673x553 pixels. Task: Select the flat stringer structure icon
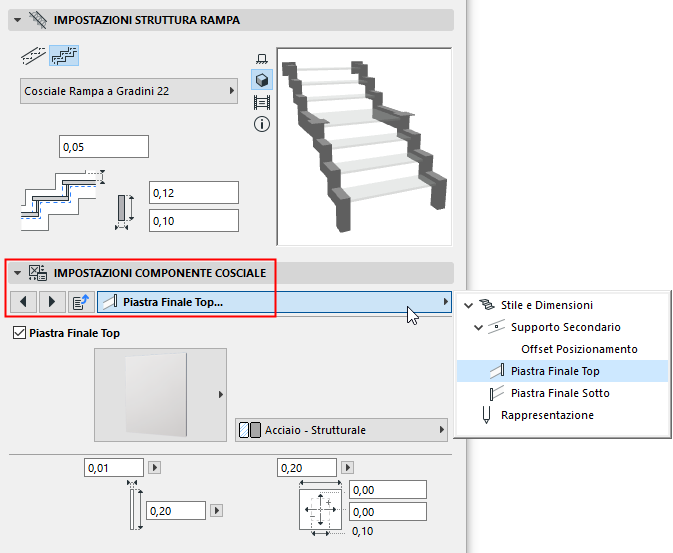[33, 56]
